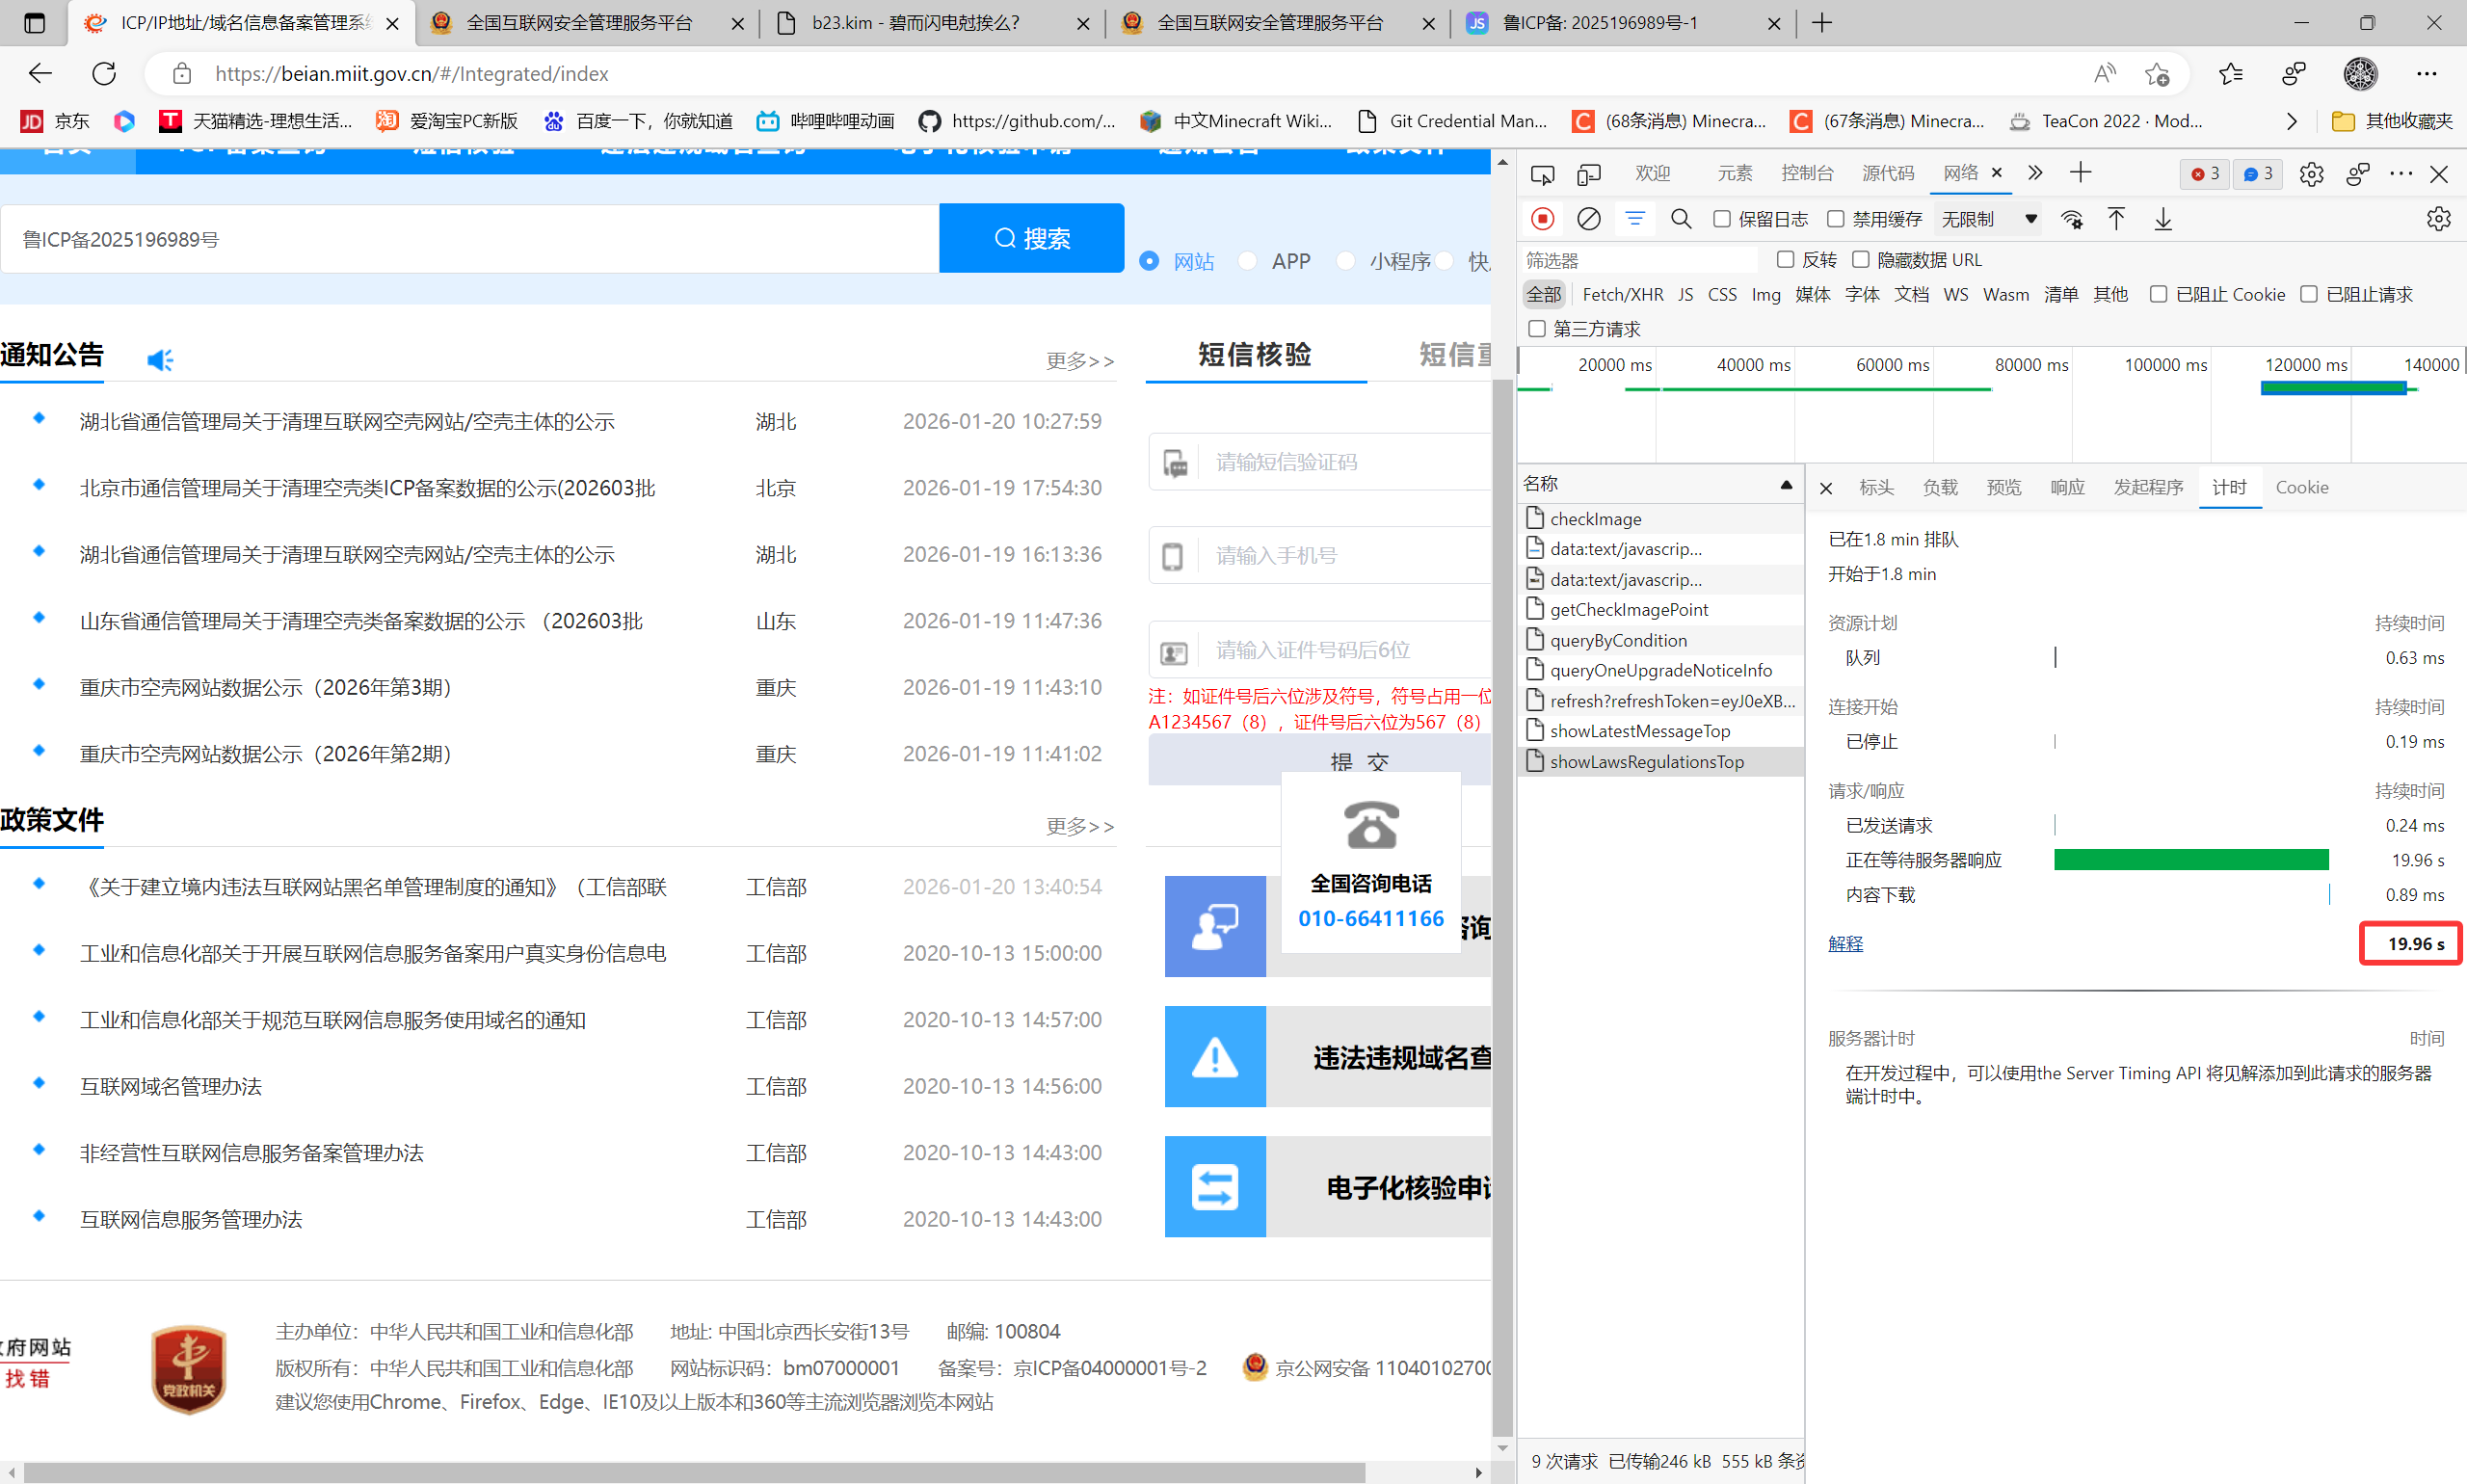
Task: Click the export HAR download arrow
Action: coord(2163,219)
